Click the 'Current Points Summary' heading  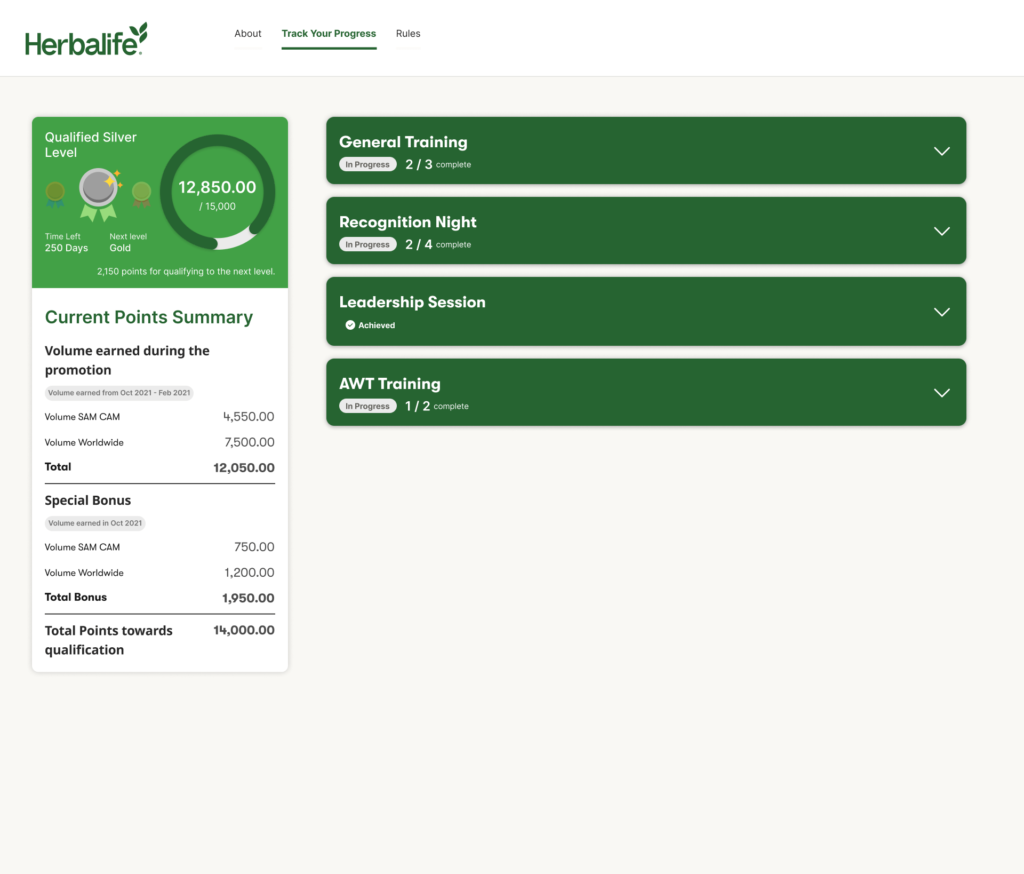(149, 317)
